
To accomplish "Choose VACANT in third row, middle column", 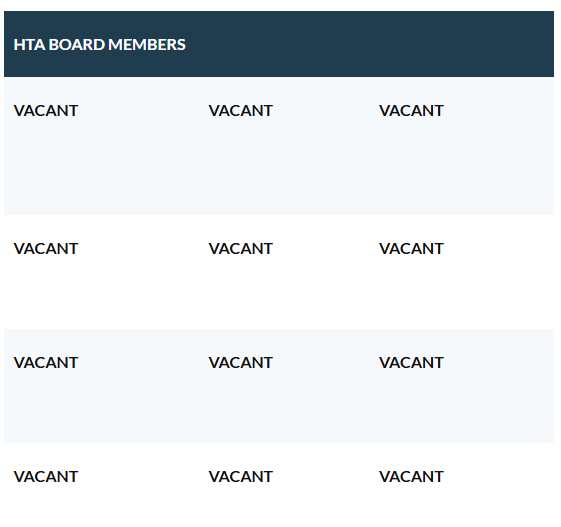I will click(241, 362).
